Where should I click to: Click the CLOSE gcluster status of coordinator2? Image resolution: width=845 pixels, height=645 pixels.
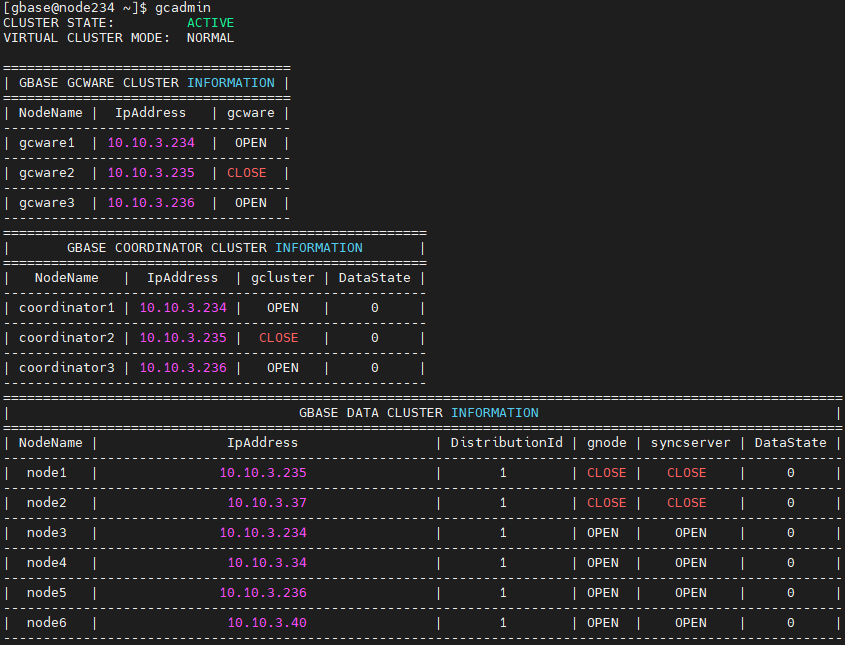point(279,338)
